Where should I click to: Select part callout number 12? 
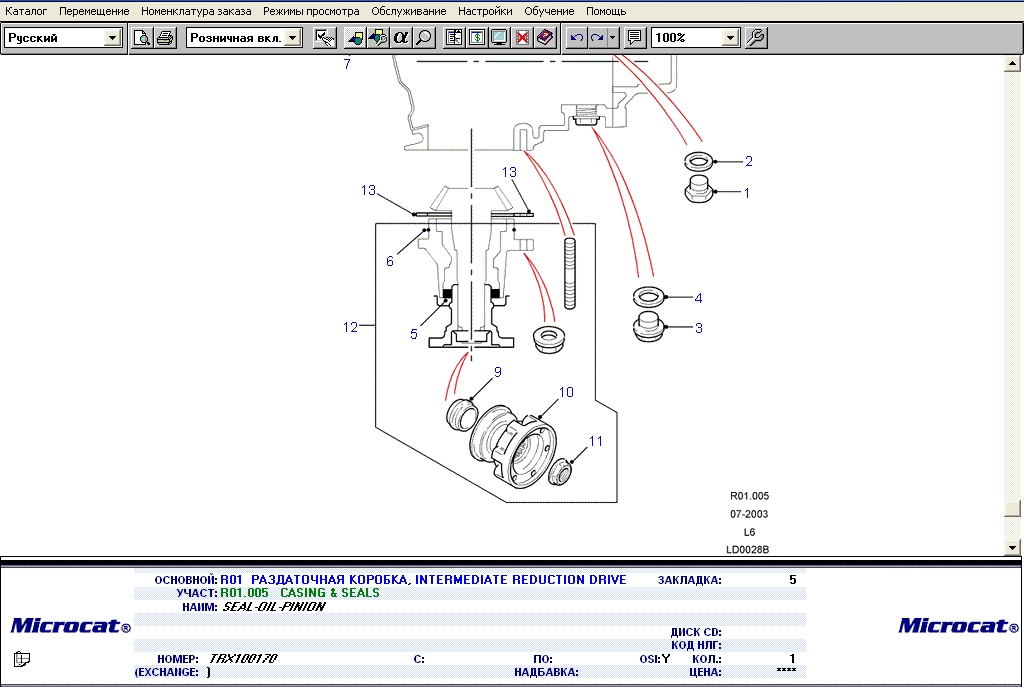(350, 327)
